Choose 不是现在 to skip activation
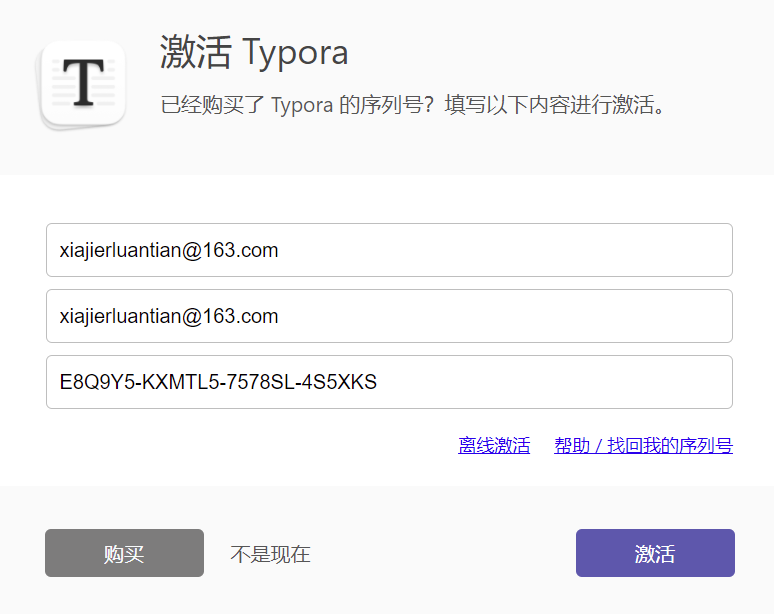This screenshot has width=774, height=614. click(x=270, y=554)
